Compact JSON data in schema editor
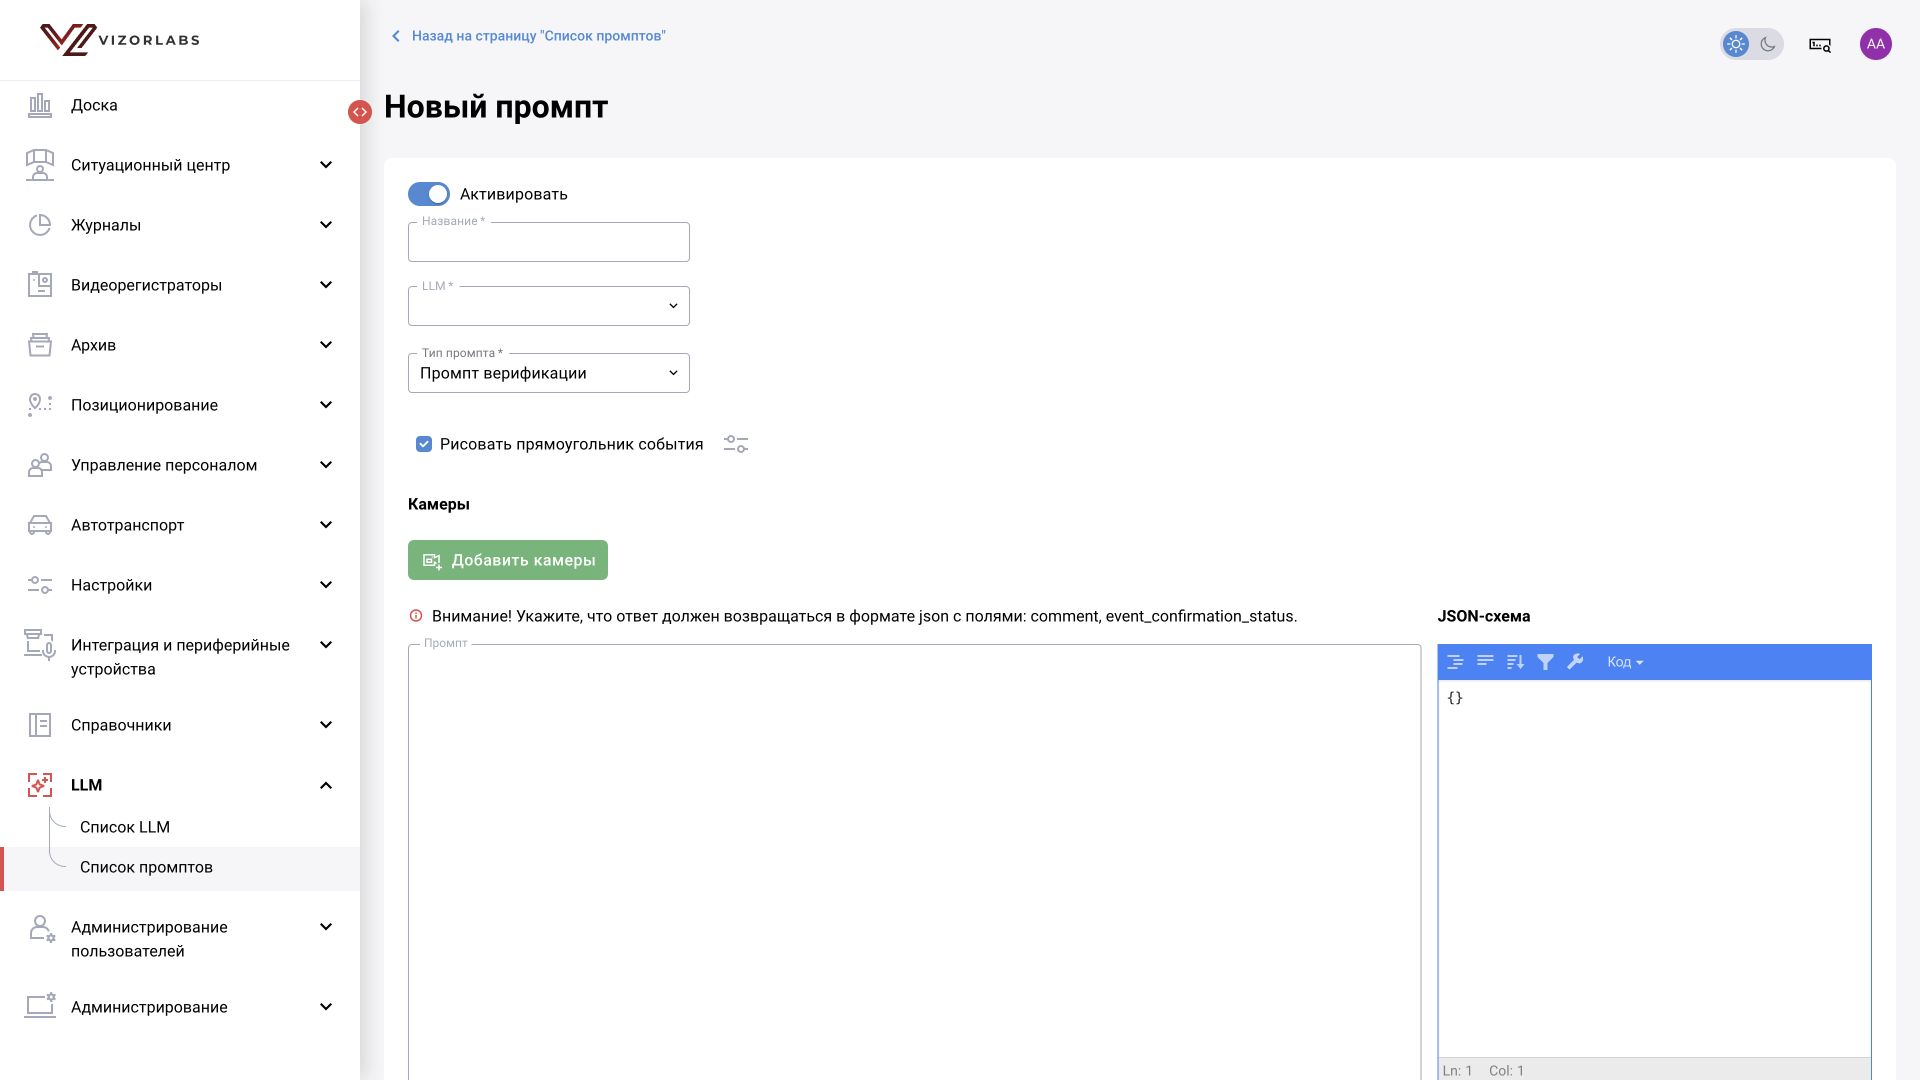Viewport: 1920px width, 1080px height. pyautogui.click(x=1485, y=662)
